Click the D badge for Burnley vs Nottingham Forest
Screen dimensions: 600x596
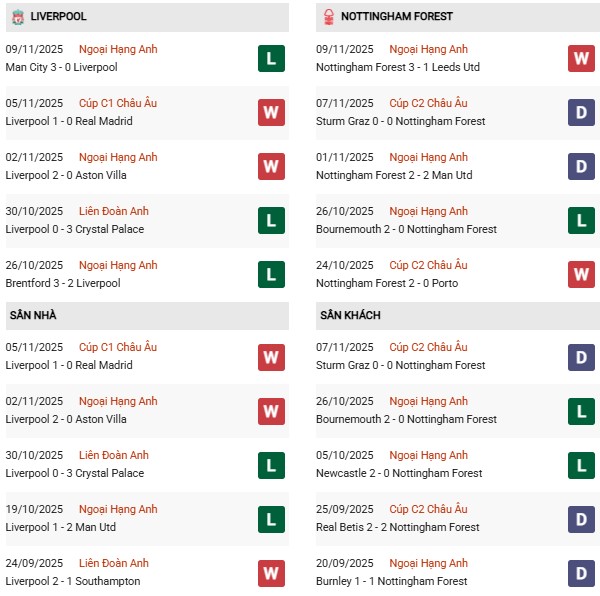tap(582, 573)
